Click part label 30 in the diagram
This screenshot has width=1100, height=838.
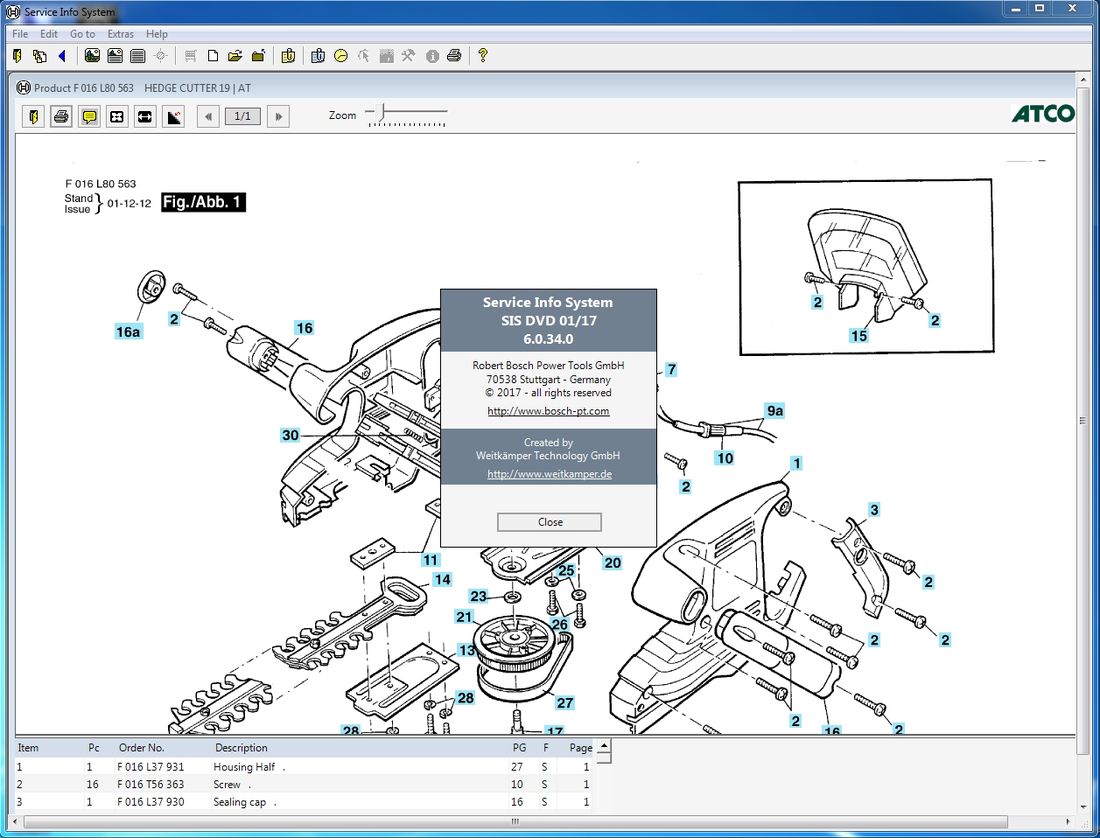point(290,435)
